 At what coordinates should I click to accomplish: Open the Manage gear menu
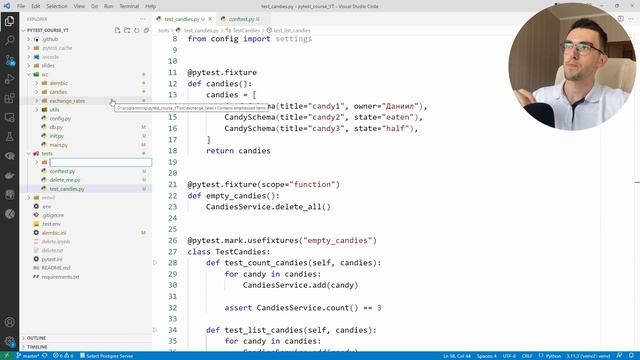coord(9,341)
